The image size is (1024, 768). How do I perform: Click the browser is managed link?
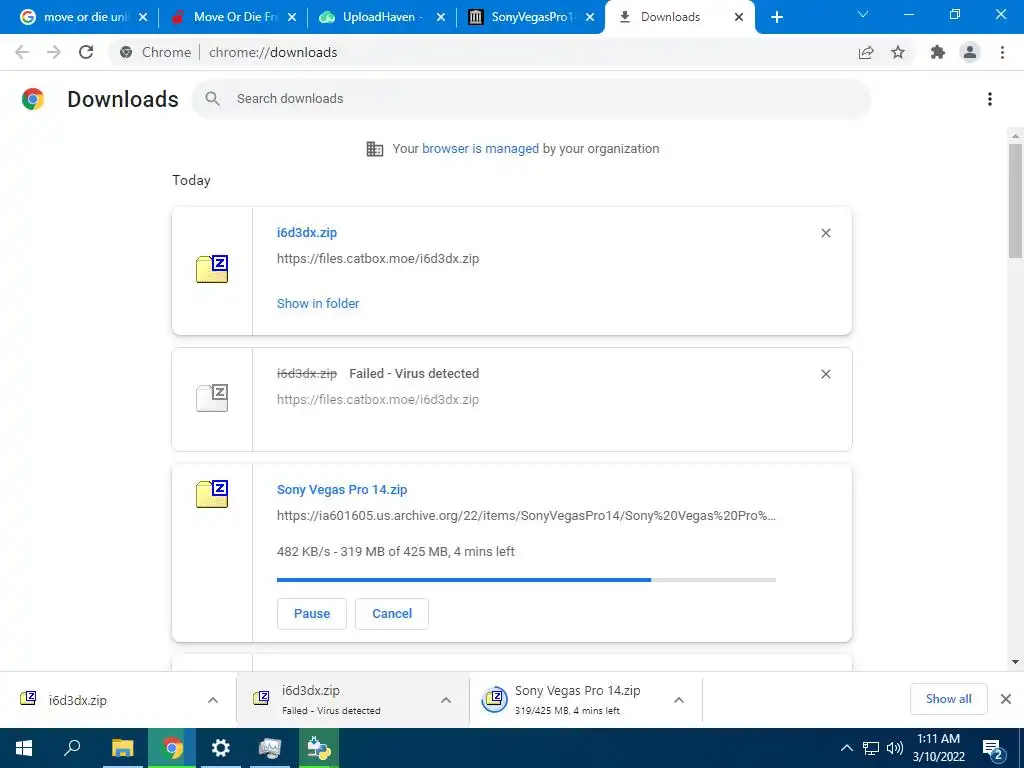[x=480, y=149]
